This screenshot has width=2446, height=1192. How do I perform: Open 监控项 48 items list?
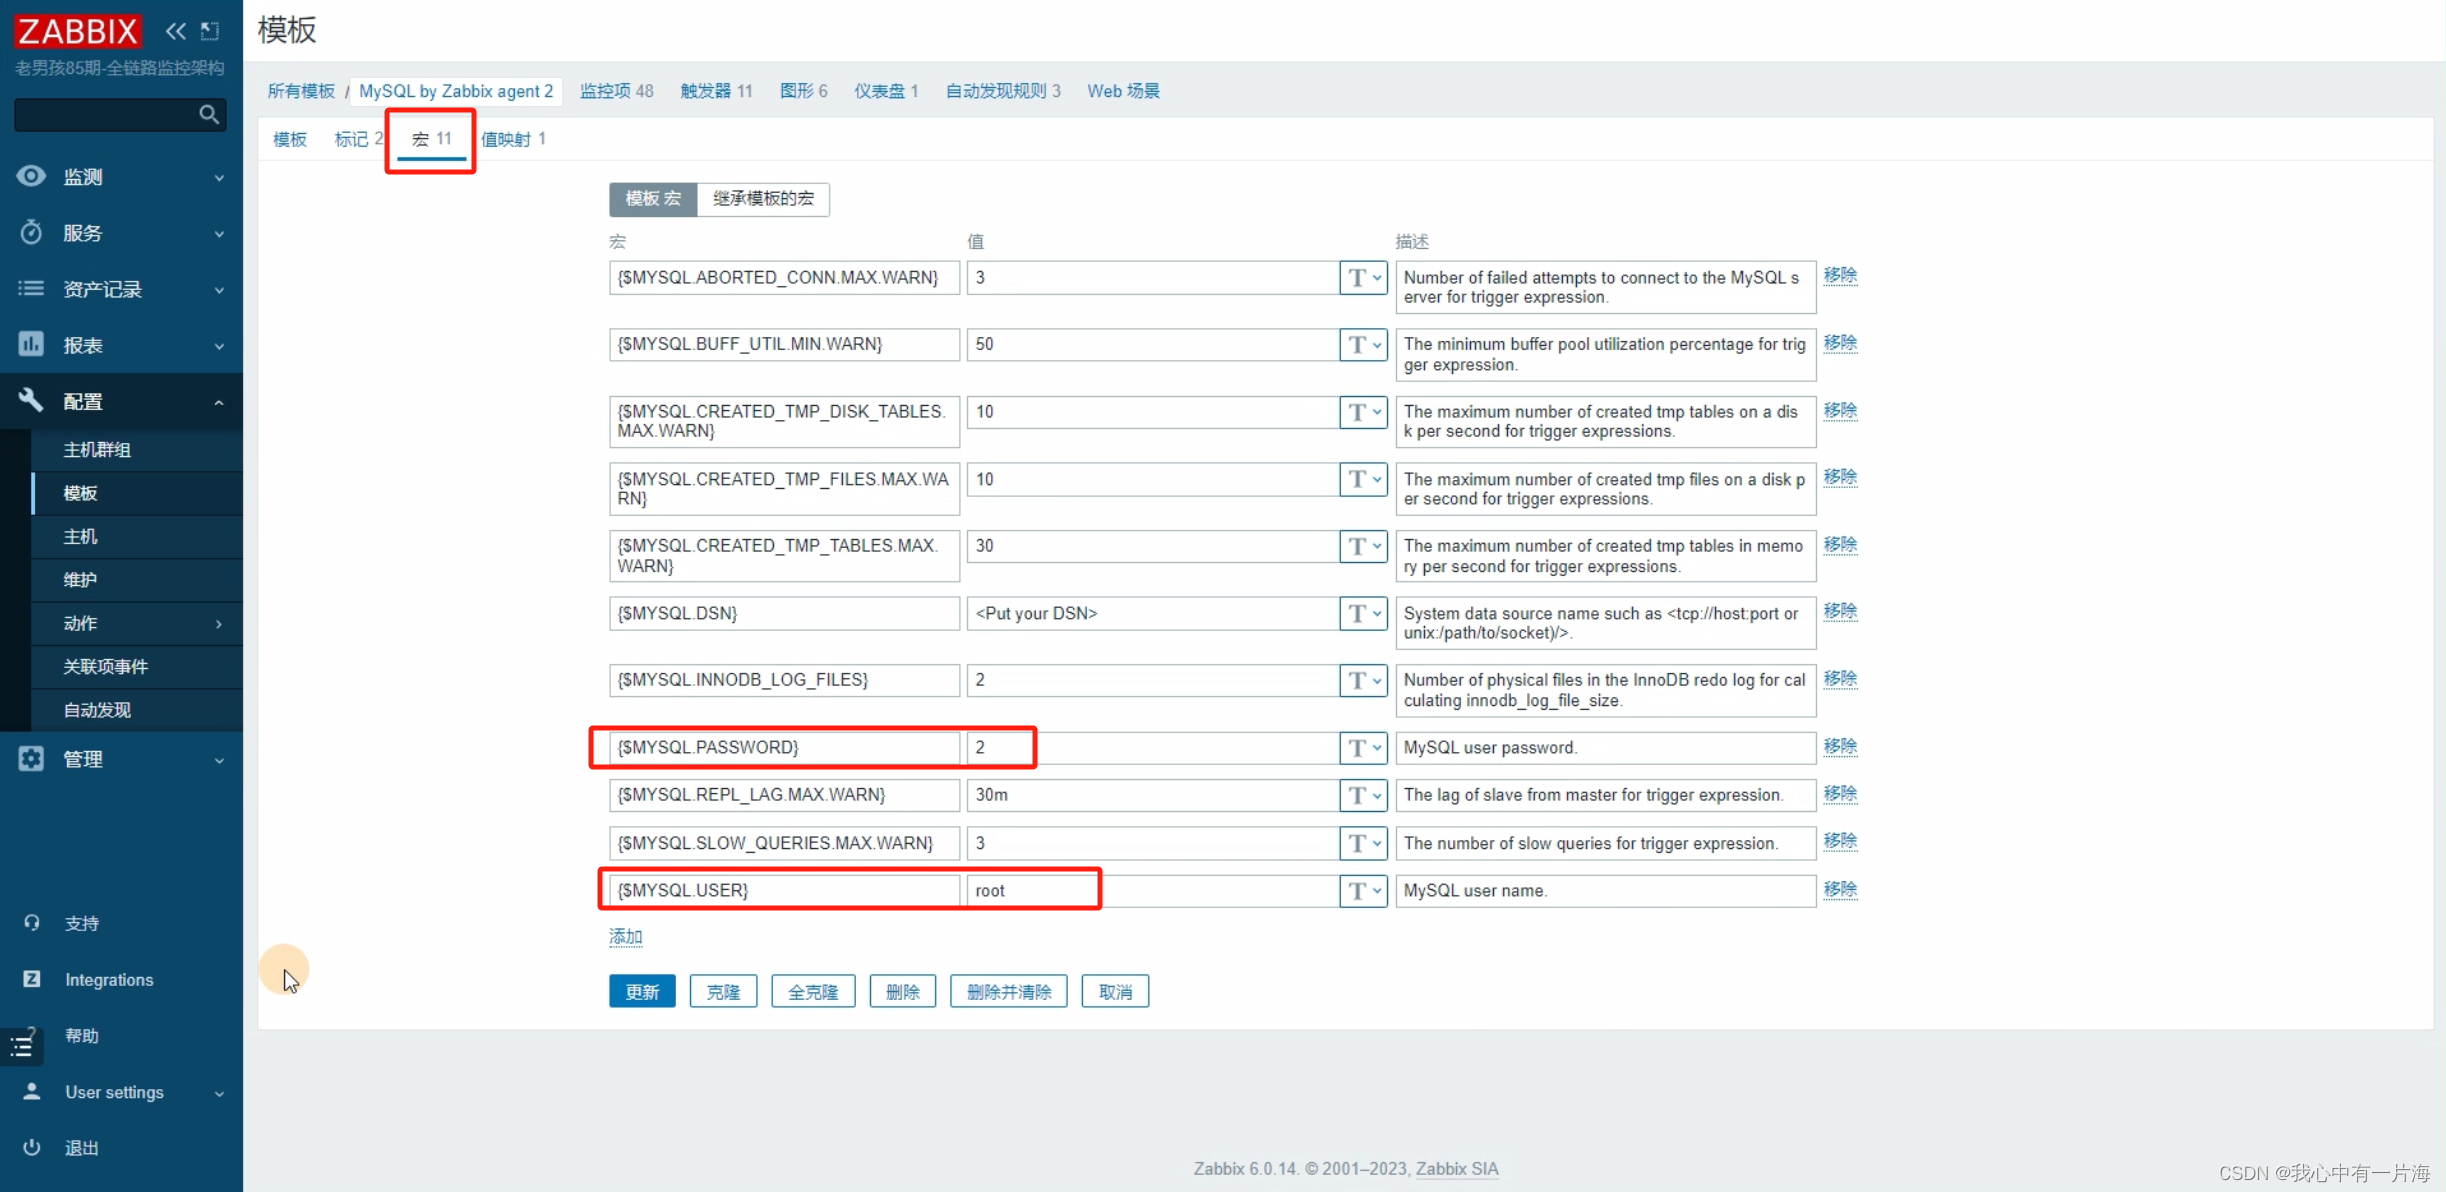[617, 91]
